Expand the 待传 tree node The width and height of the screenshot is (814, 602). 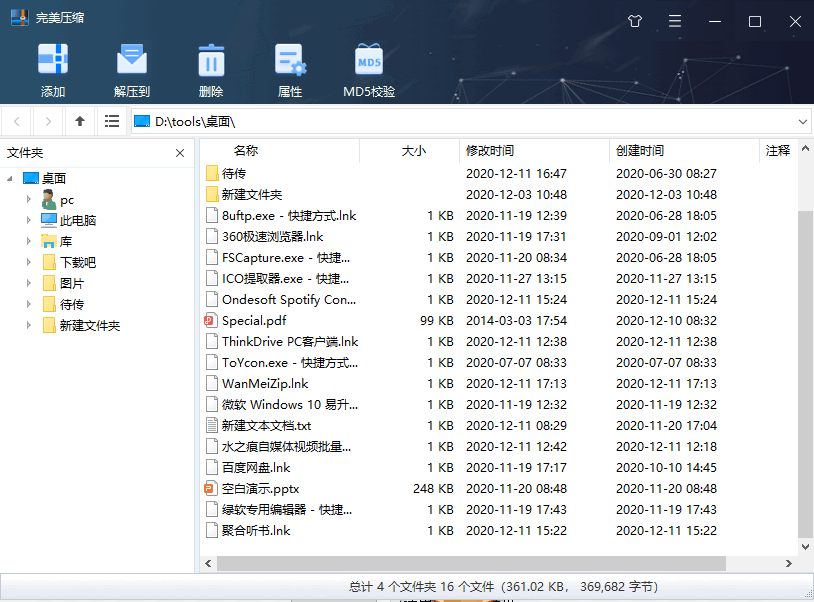(x=29, y=305)
